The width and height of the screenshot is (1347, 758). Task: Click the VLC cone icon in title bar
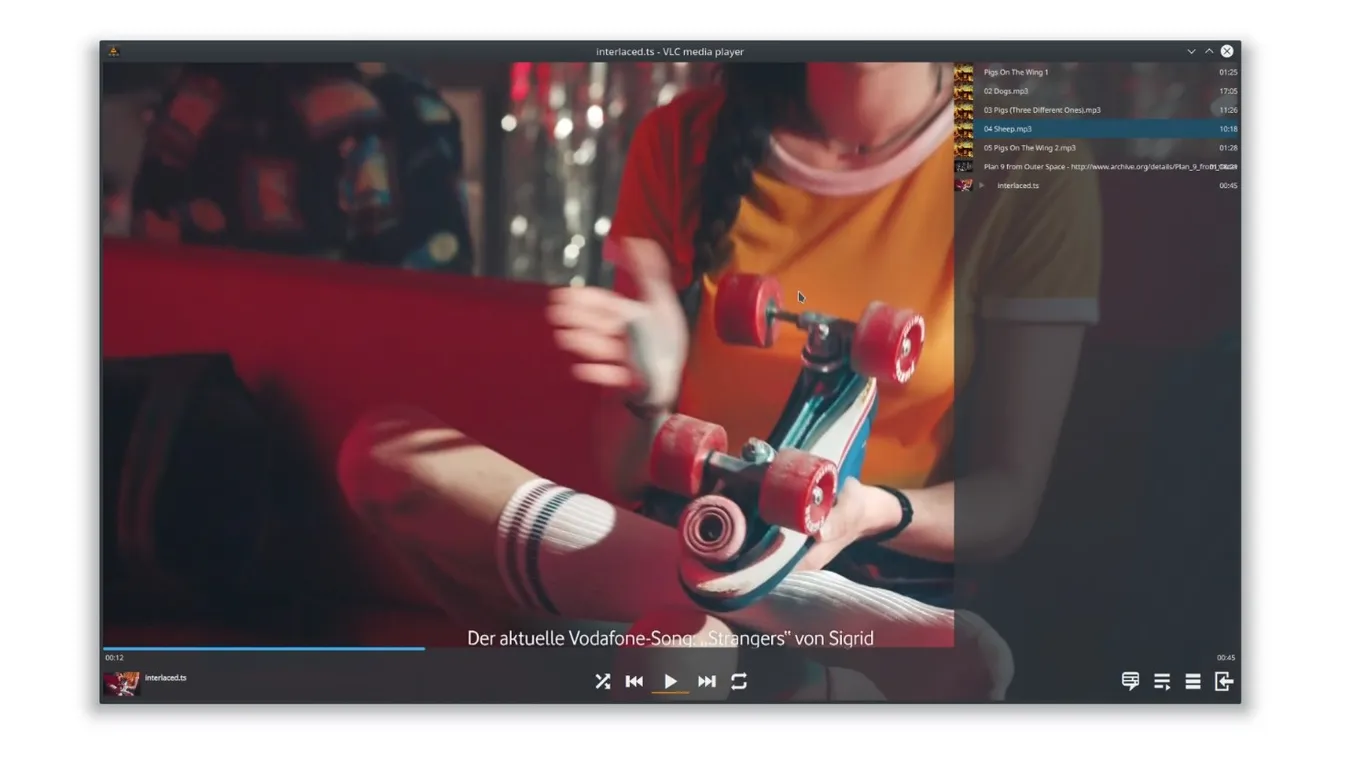(x=113, y=51)
